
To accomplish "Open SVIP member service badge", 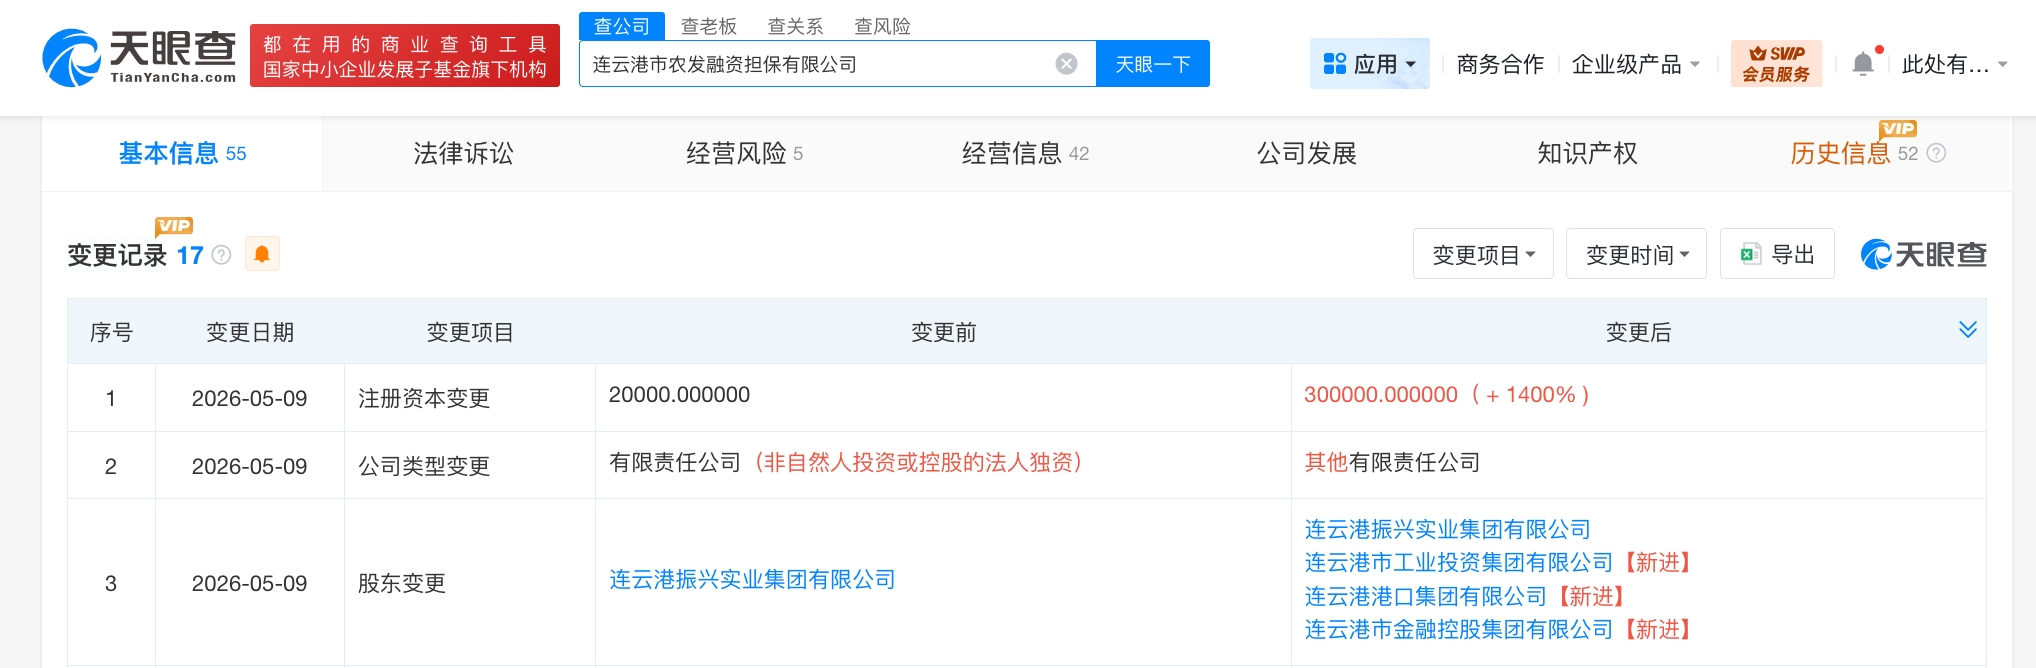I will (x=1776, y=64).
